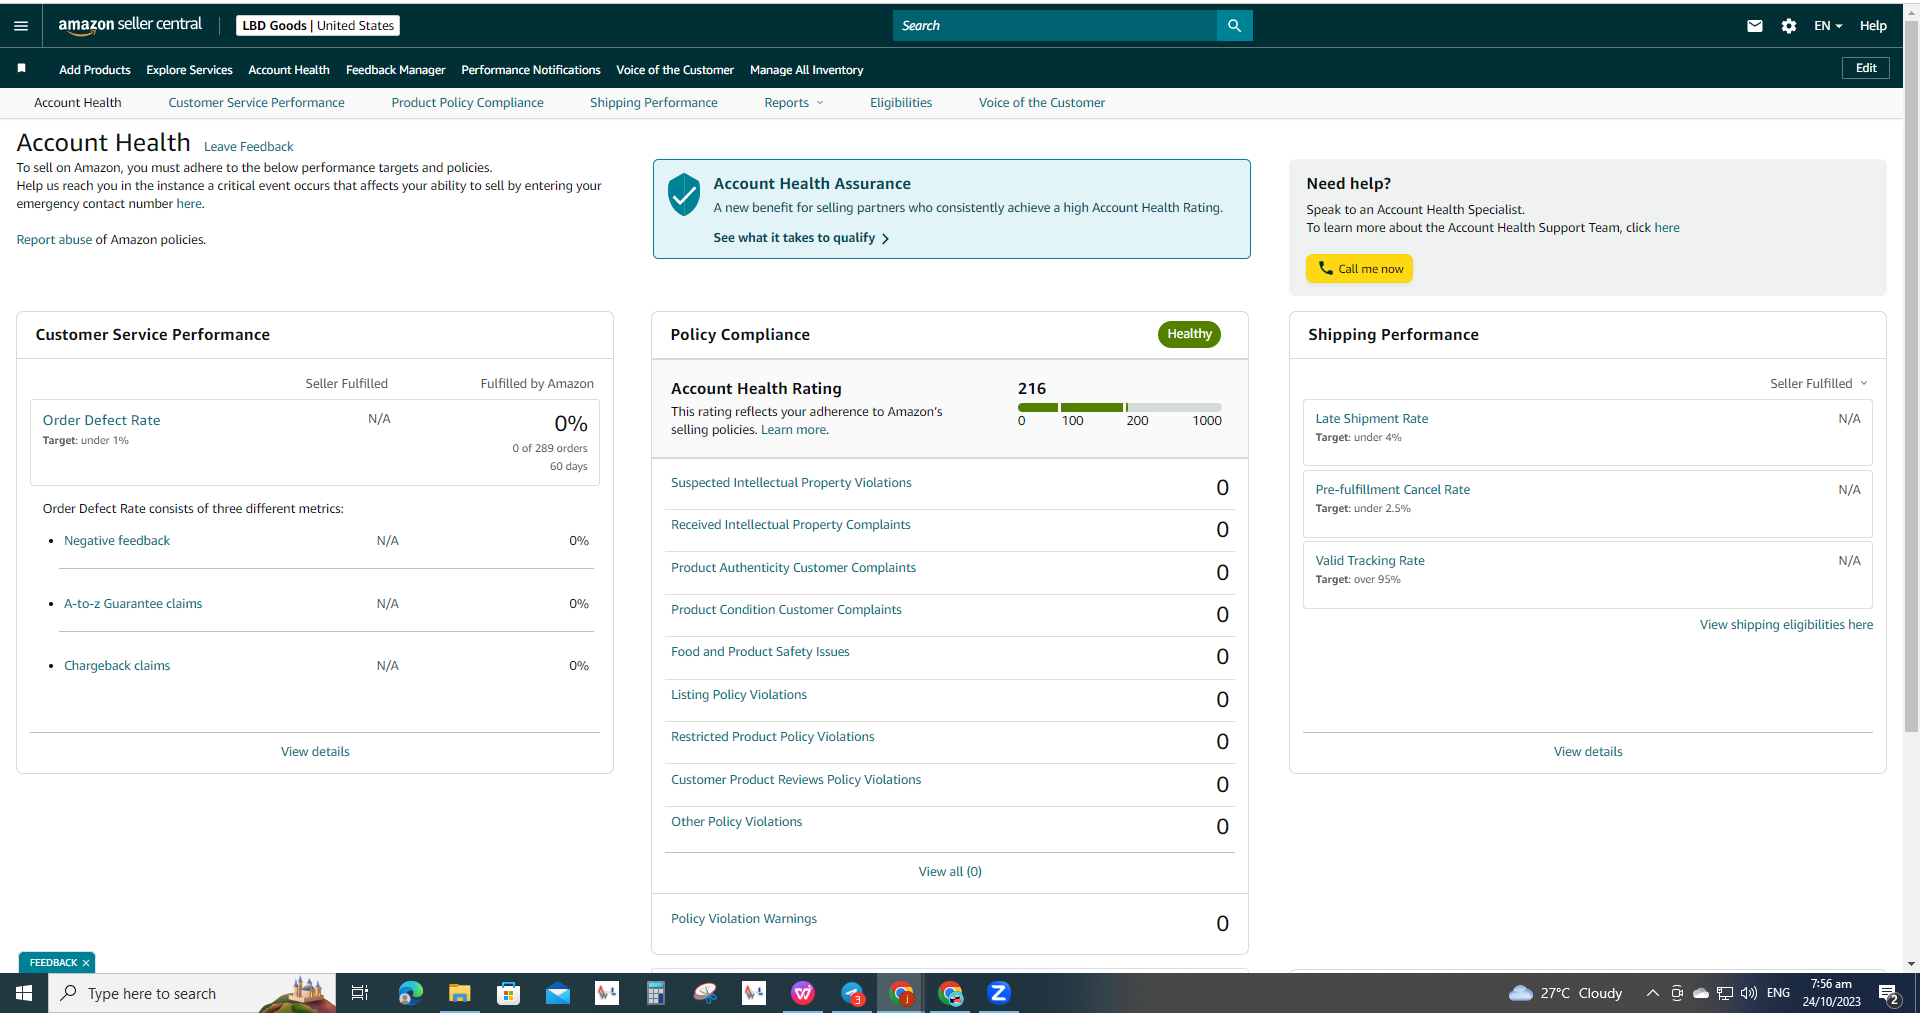Screen dimensions: 1920x1013
Task: Open Task View in the taskbar
Action: coord(360,993)
